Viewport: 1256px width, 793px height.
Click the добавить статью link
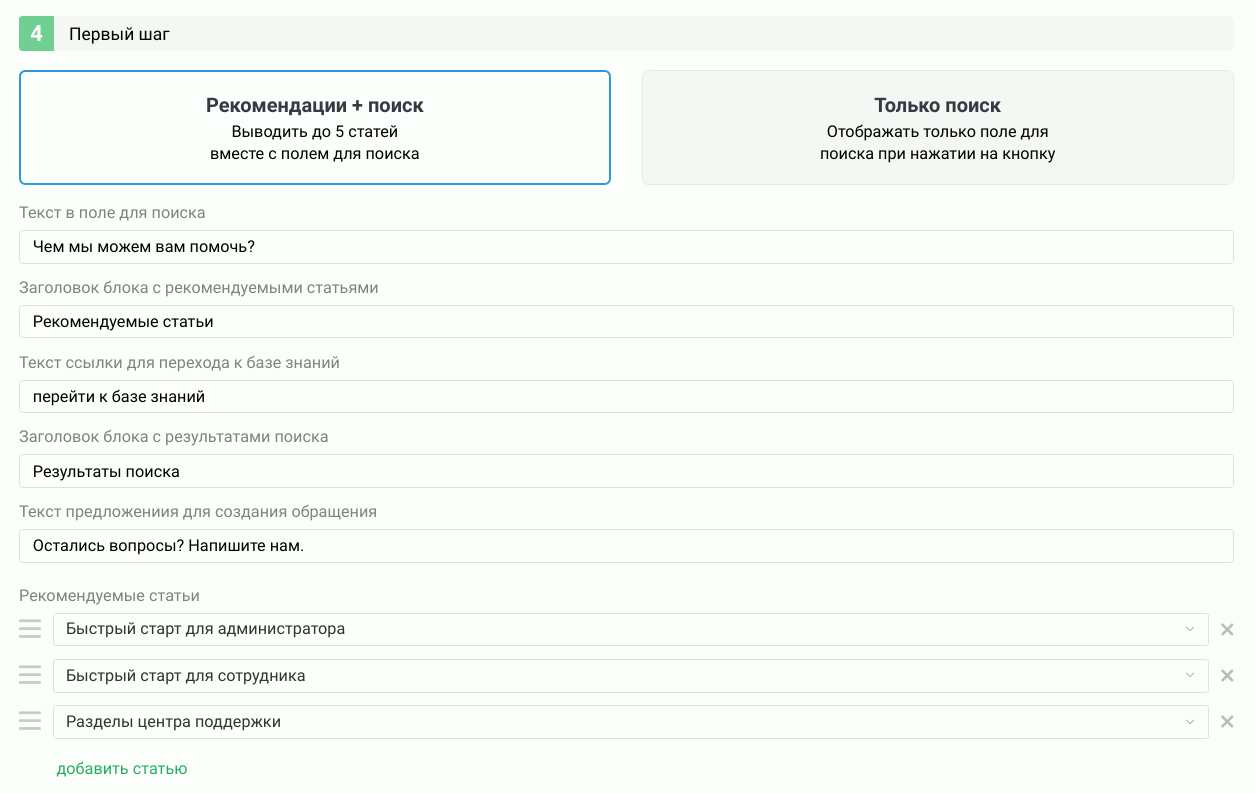[122, 768]
